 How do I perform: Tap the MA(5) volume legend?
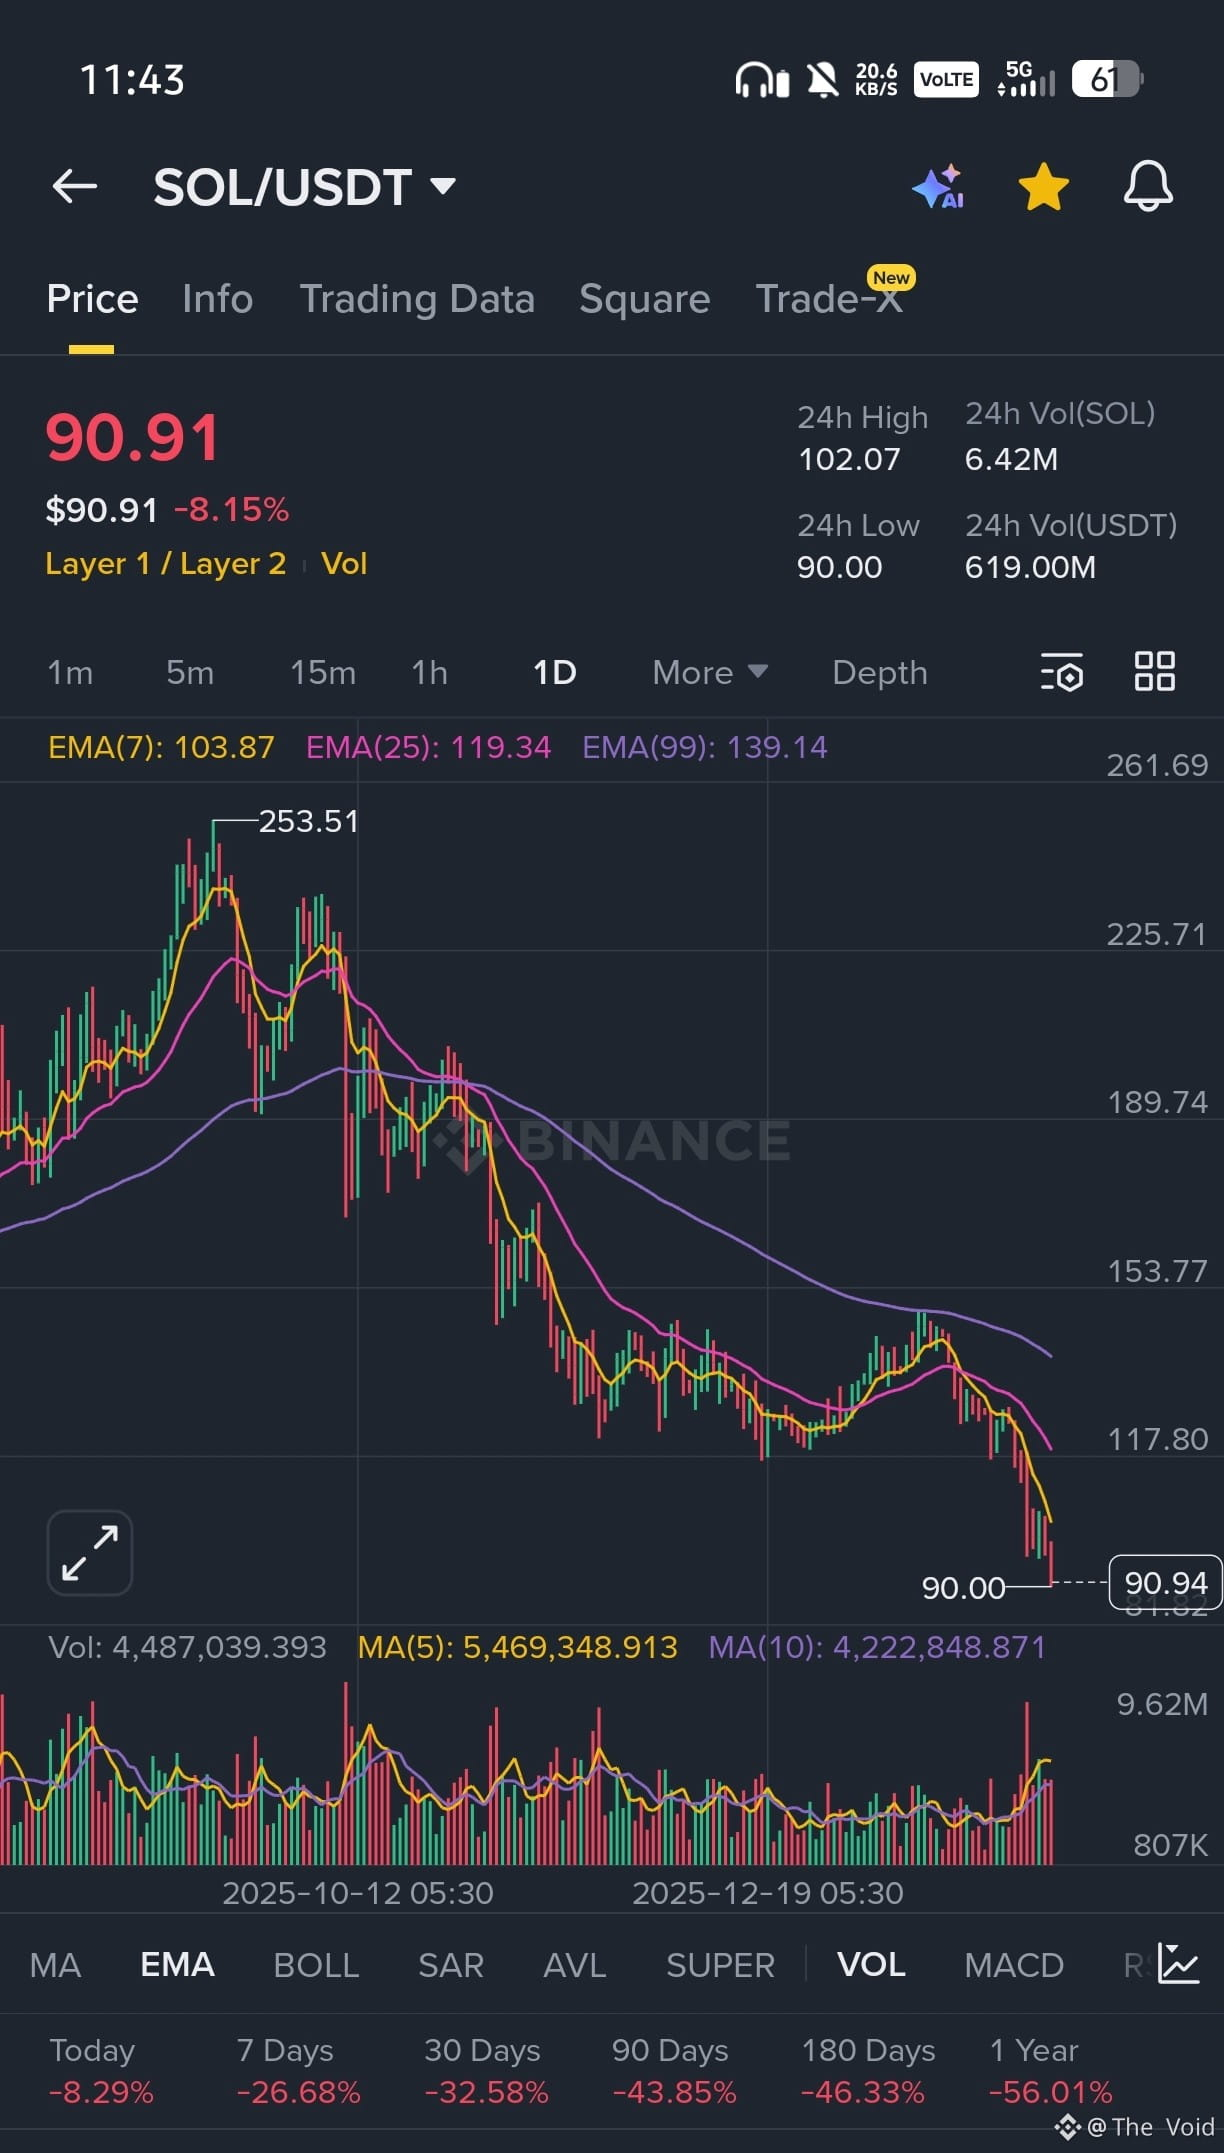518,1647
